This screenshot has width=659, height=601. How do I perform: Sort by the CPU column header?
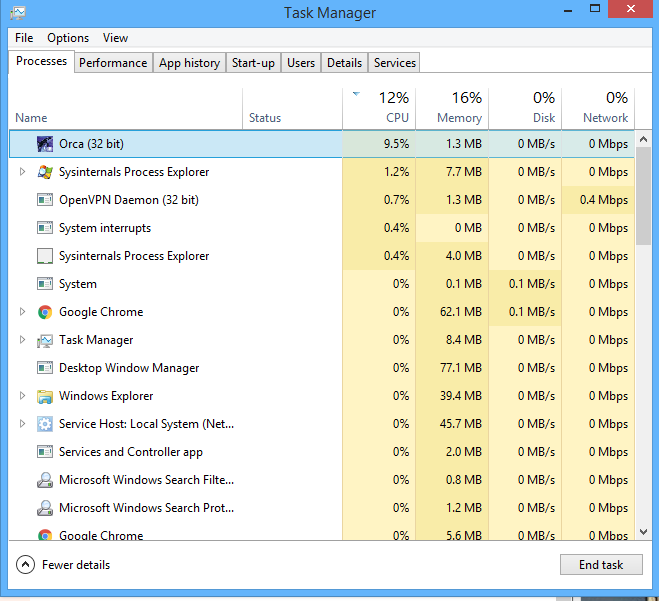click(x=379, y=109)
